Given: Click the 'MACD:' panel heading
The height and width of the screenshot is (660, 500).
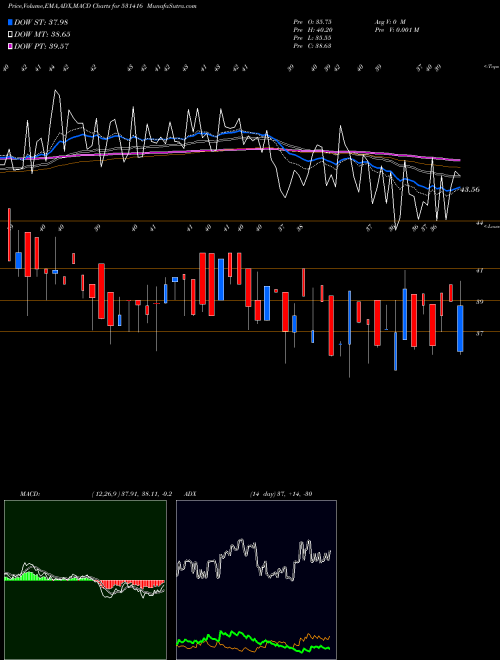Looking at the screenshot, I should 29,494.
